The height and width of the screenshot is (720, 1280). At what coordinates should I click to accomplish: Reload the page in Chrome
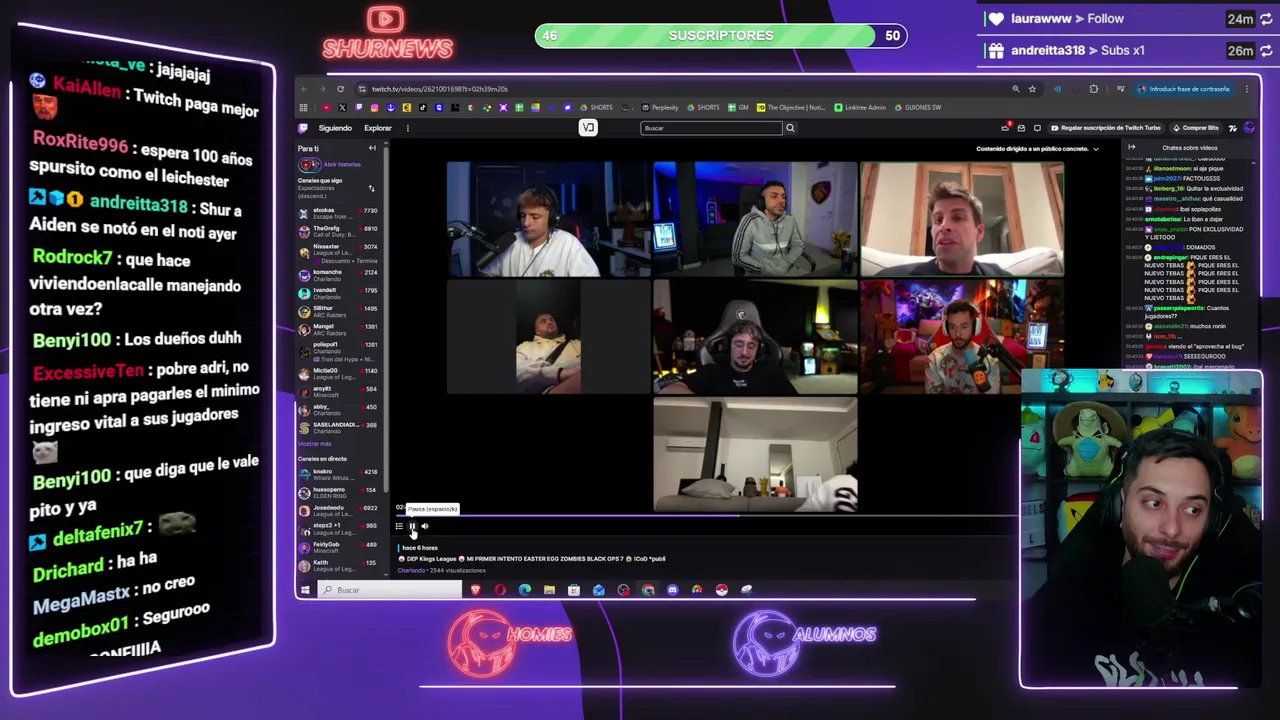340,89
